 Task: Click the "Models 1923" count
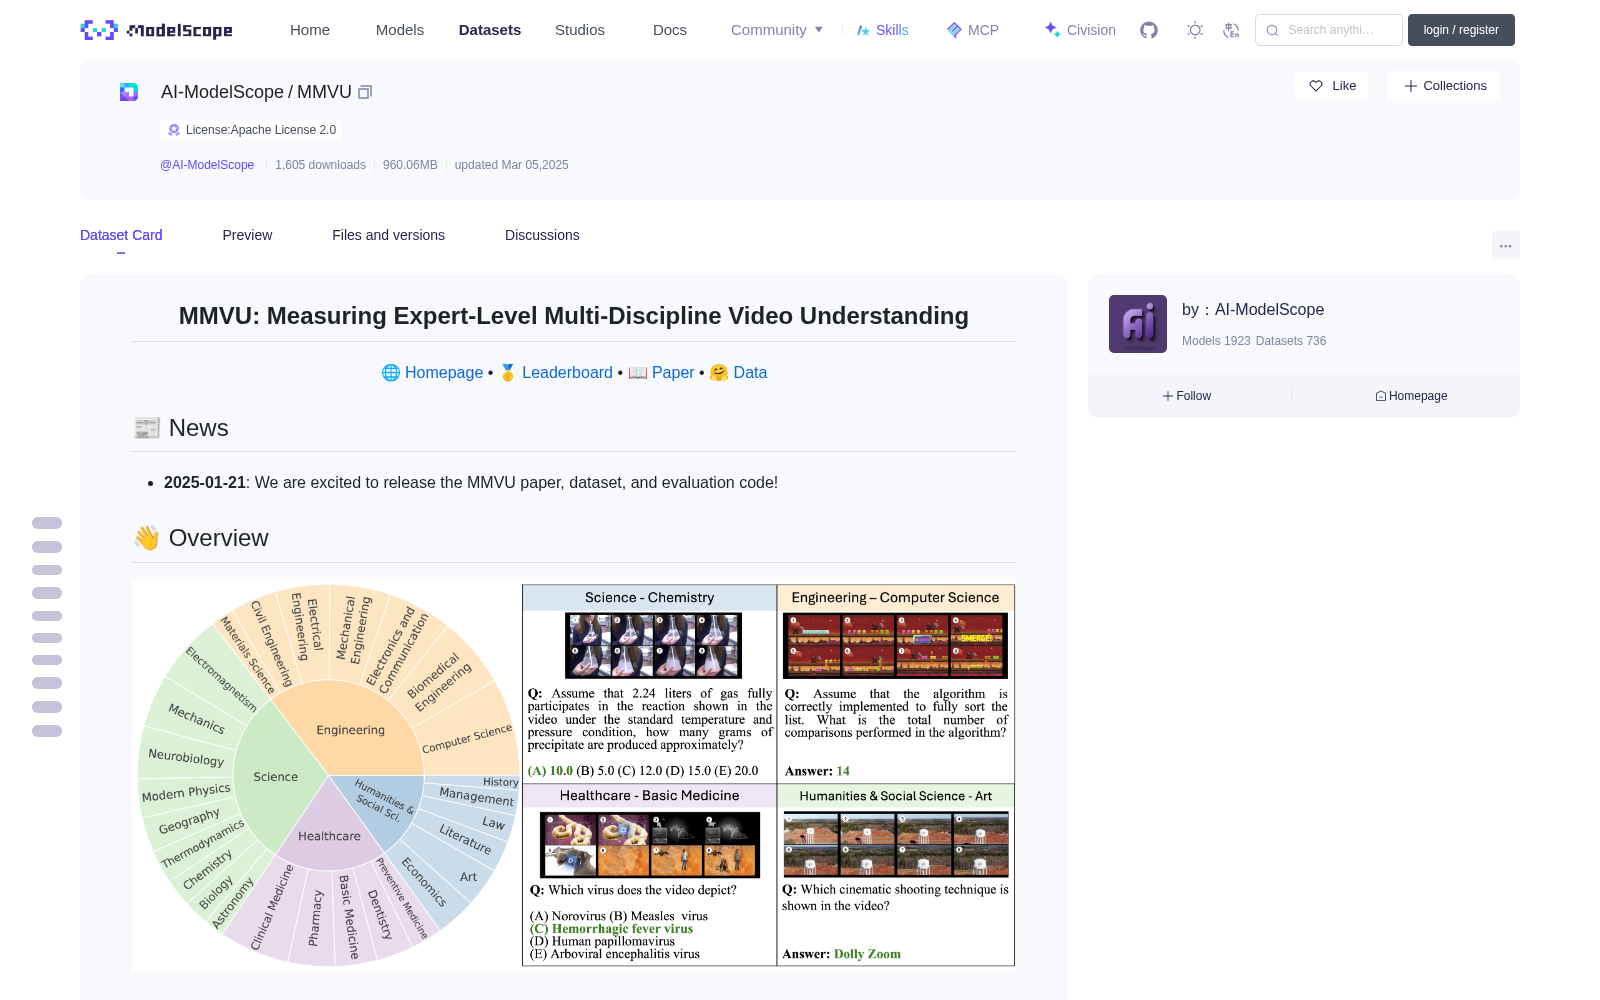point(1216,341)
